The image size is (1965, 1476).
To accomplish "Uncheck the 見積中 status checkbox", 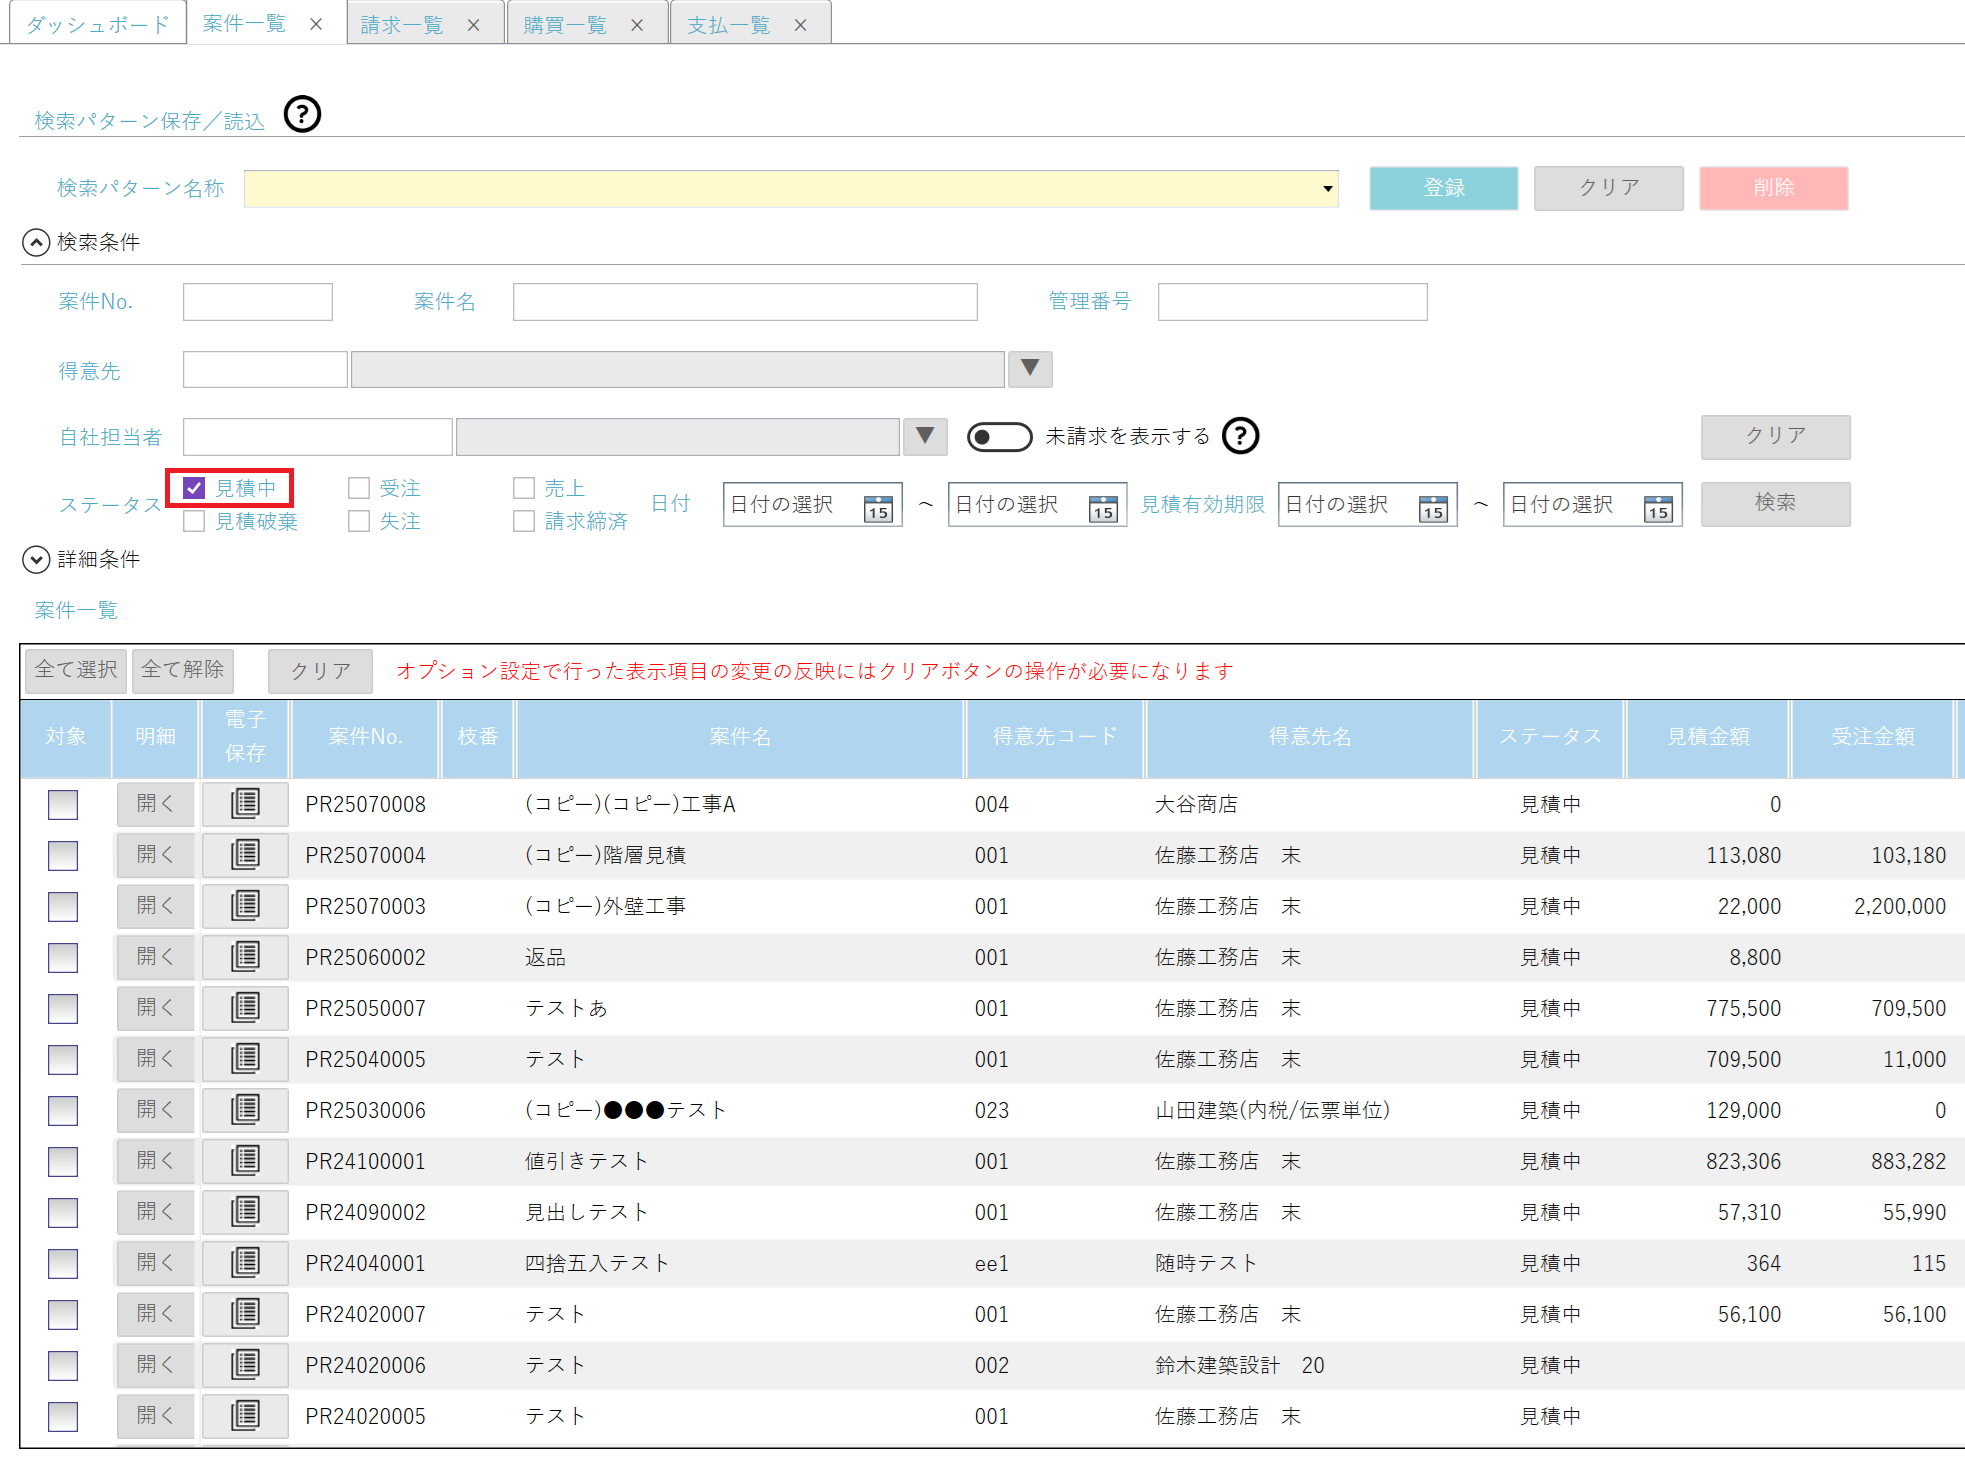I will [194, 488].
